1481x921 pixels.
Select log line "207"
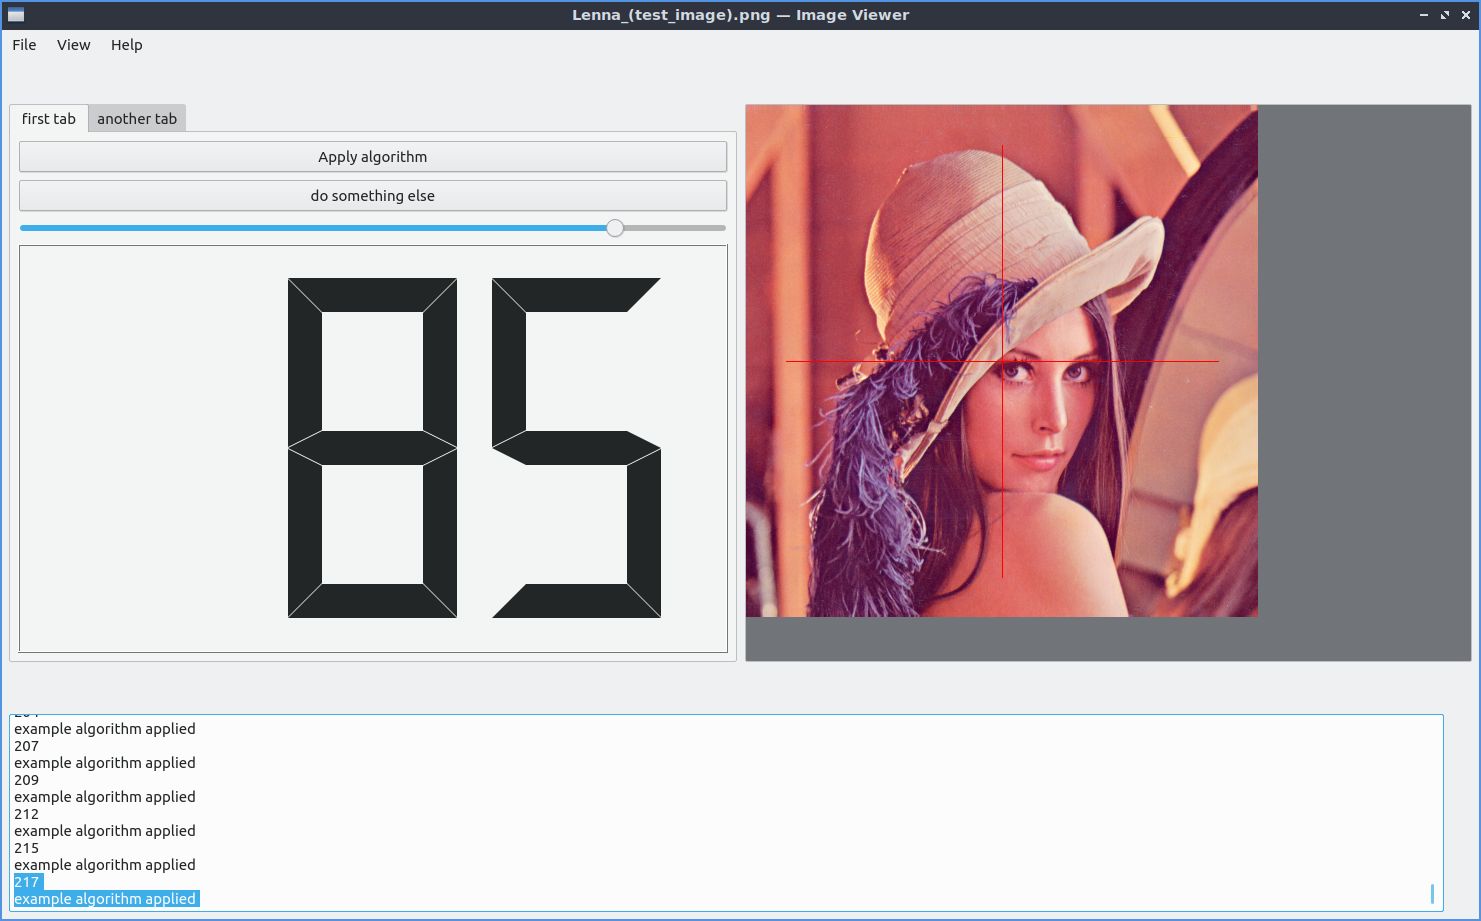27,746
